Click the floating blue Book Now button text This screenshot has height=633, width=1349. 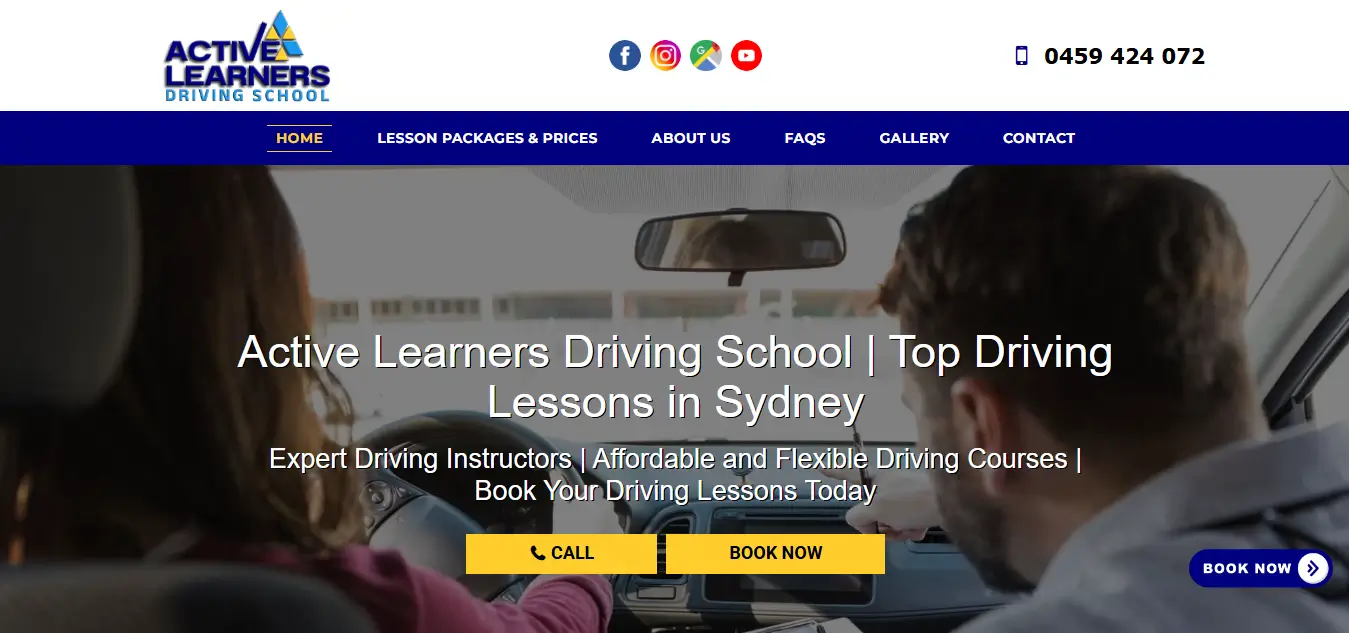pyautogui.click(x=1247, y=568)
